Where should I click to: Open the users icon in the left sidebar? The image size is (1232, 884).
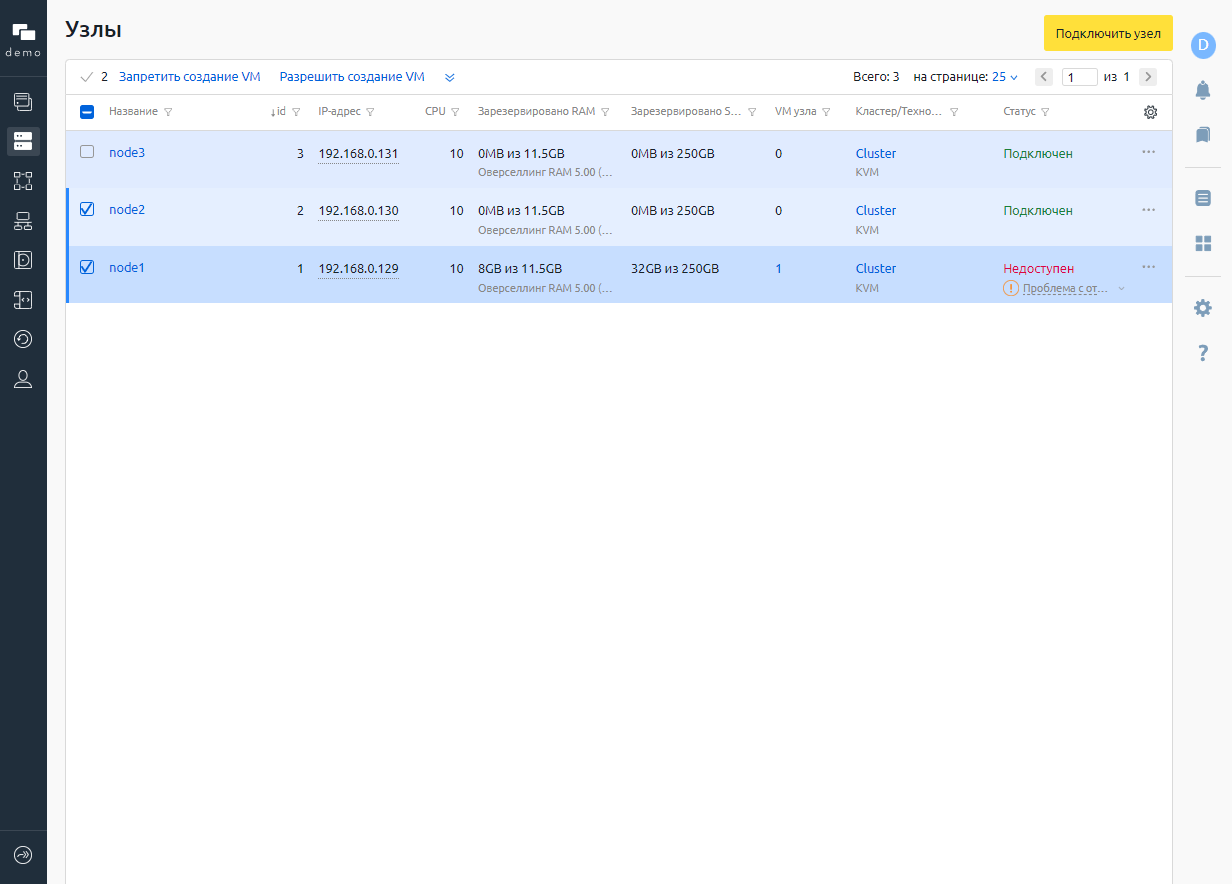tap(23, 379)
